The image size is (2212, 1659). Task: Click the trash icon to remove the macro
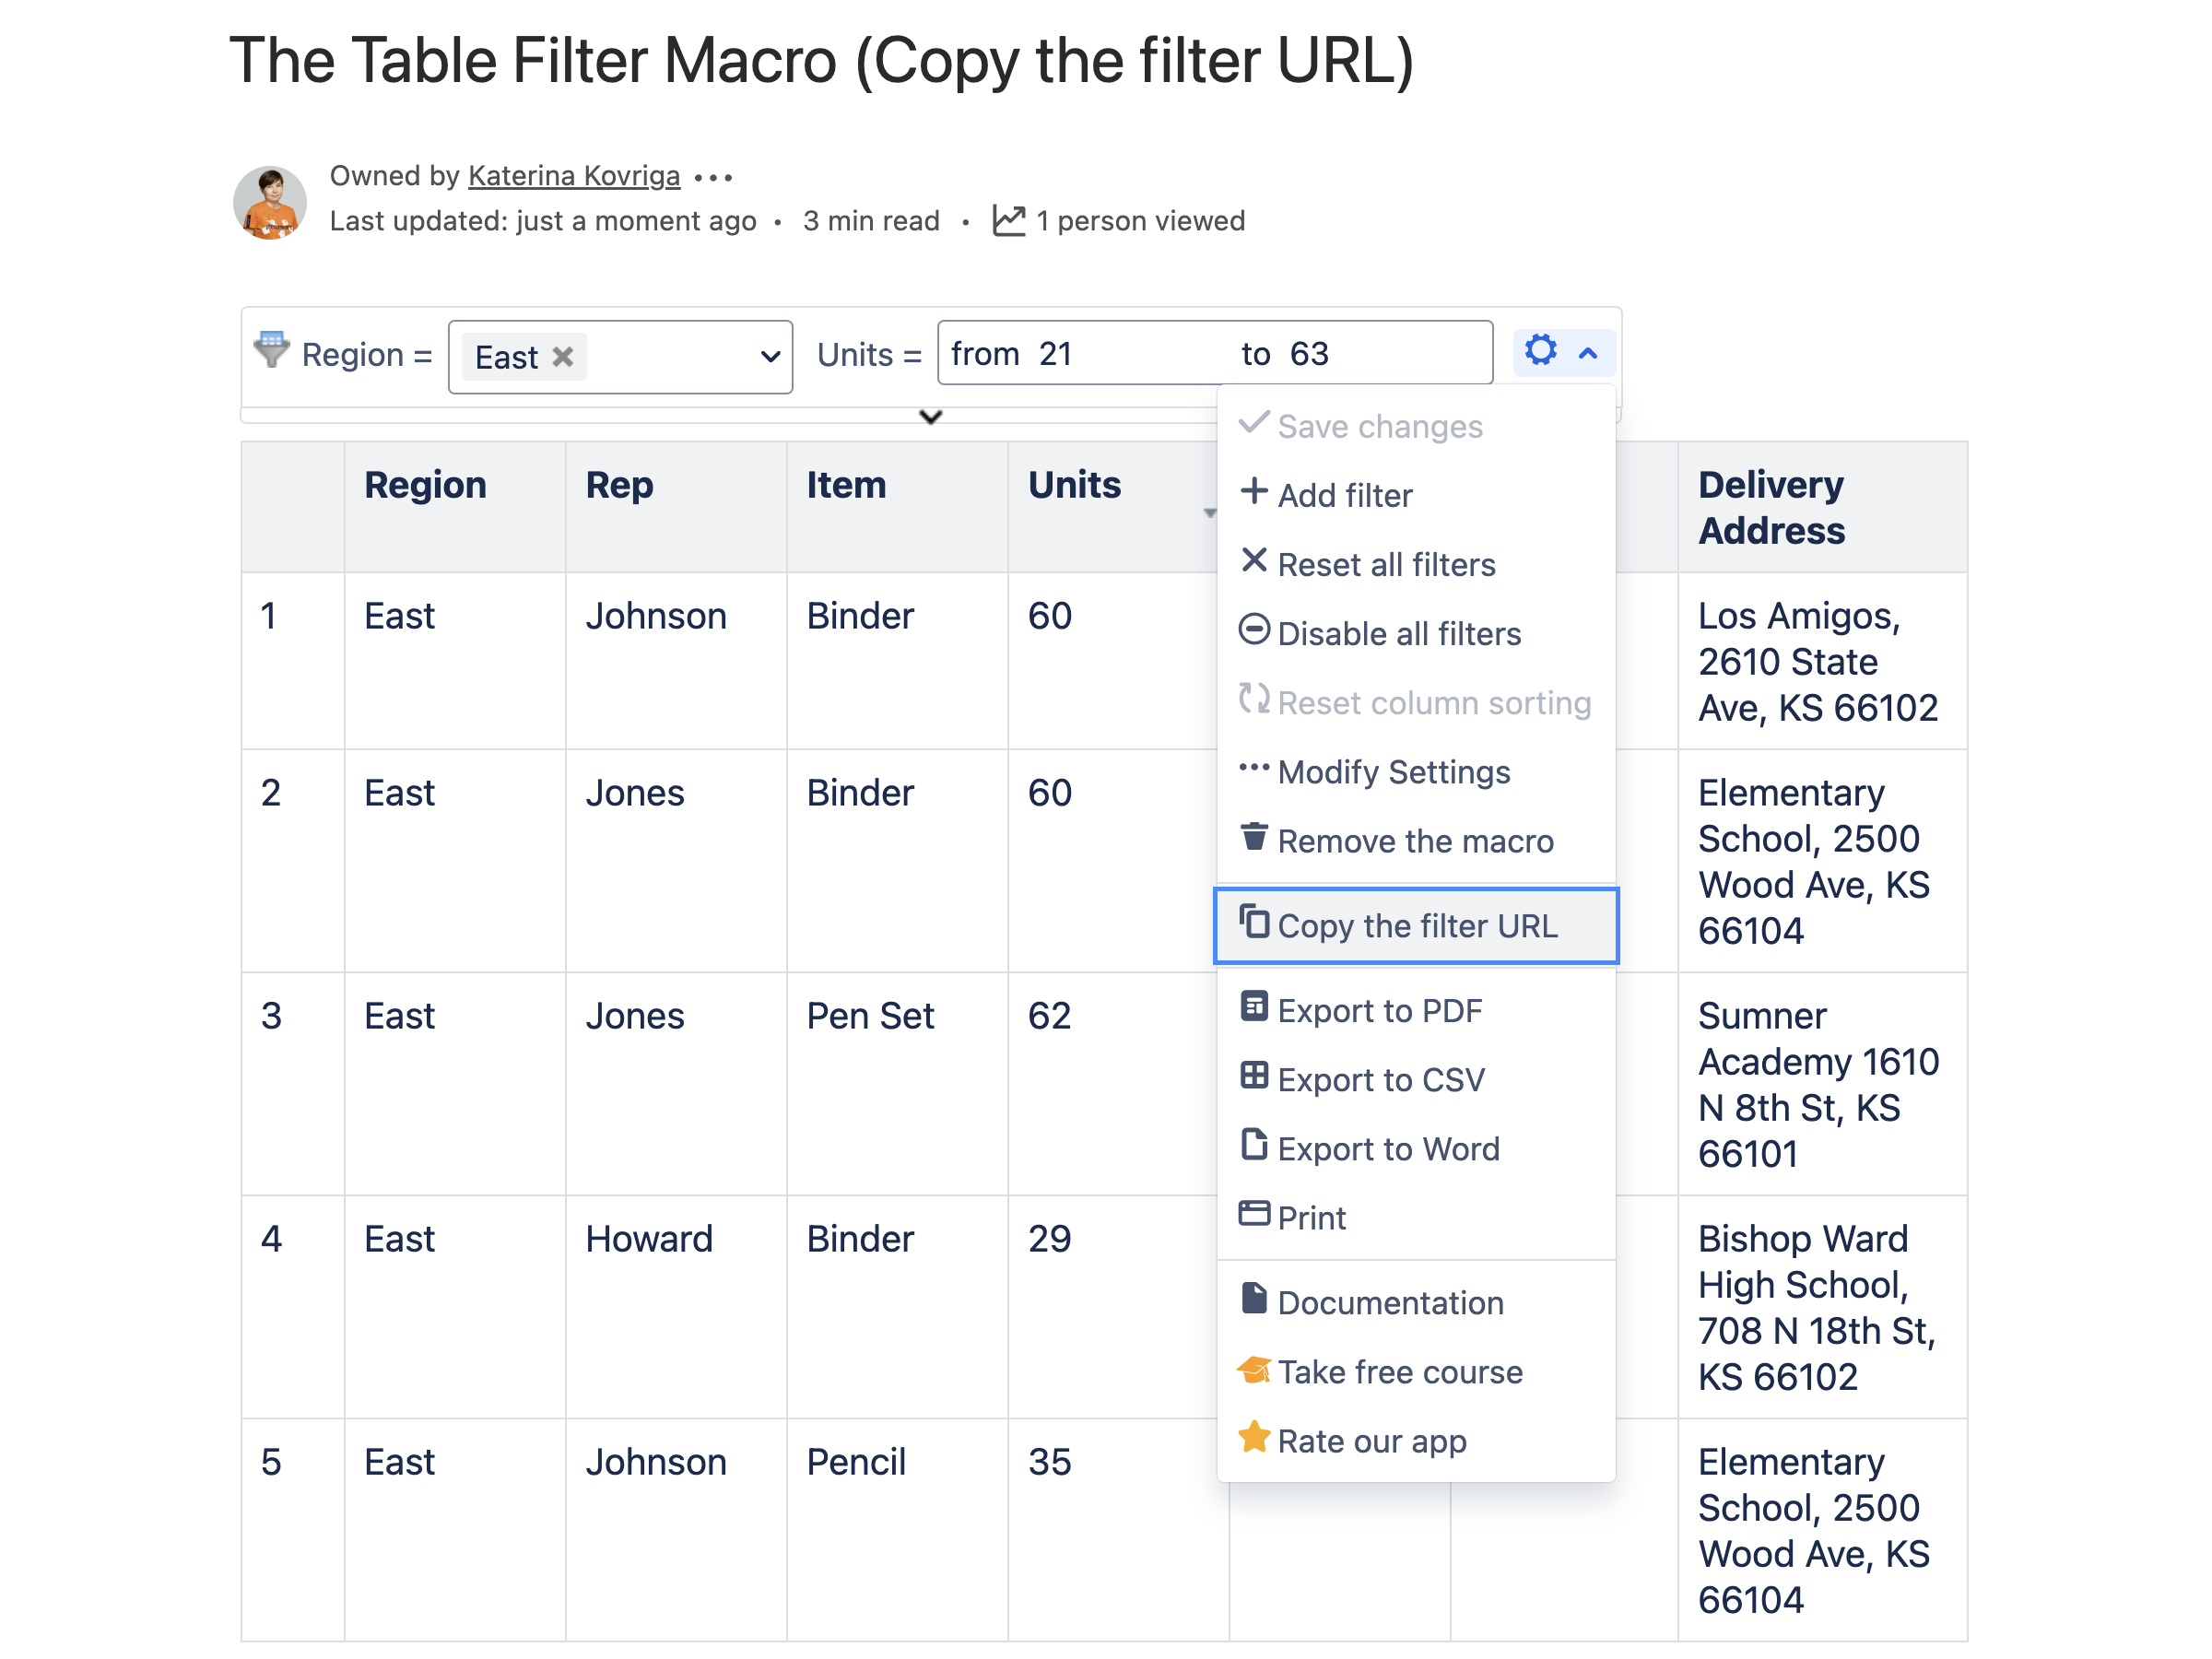click(1254, 839)
